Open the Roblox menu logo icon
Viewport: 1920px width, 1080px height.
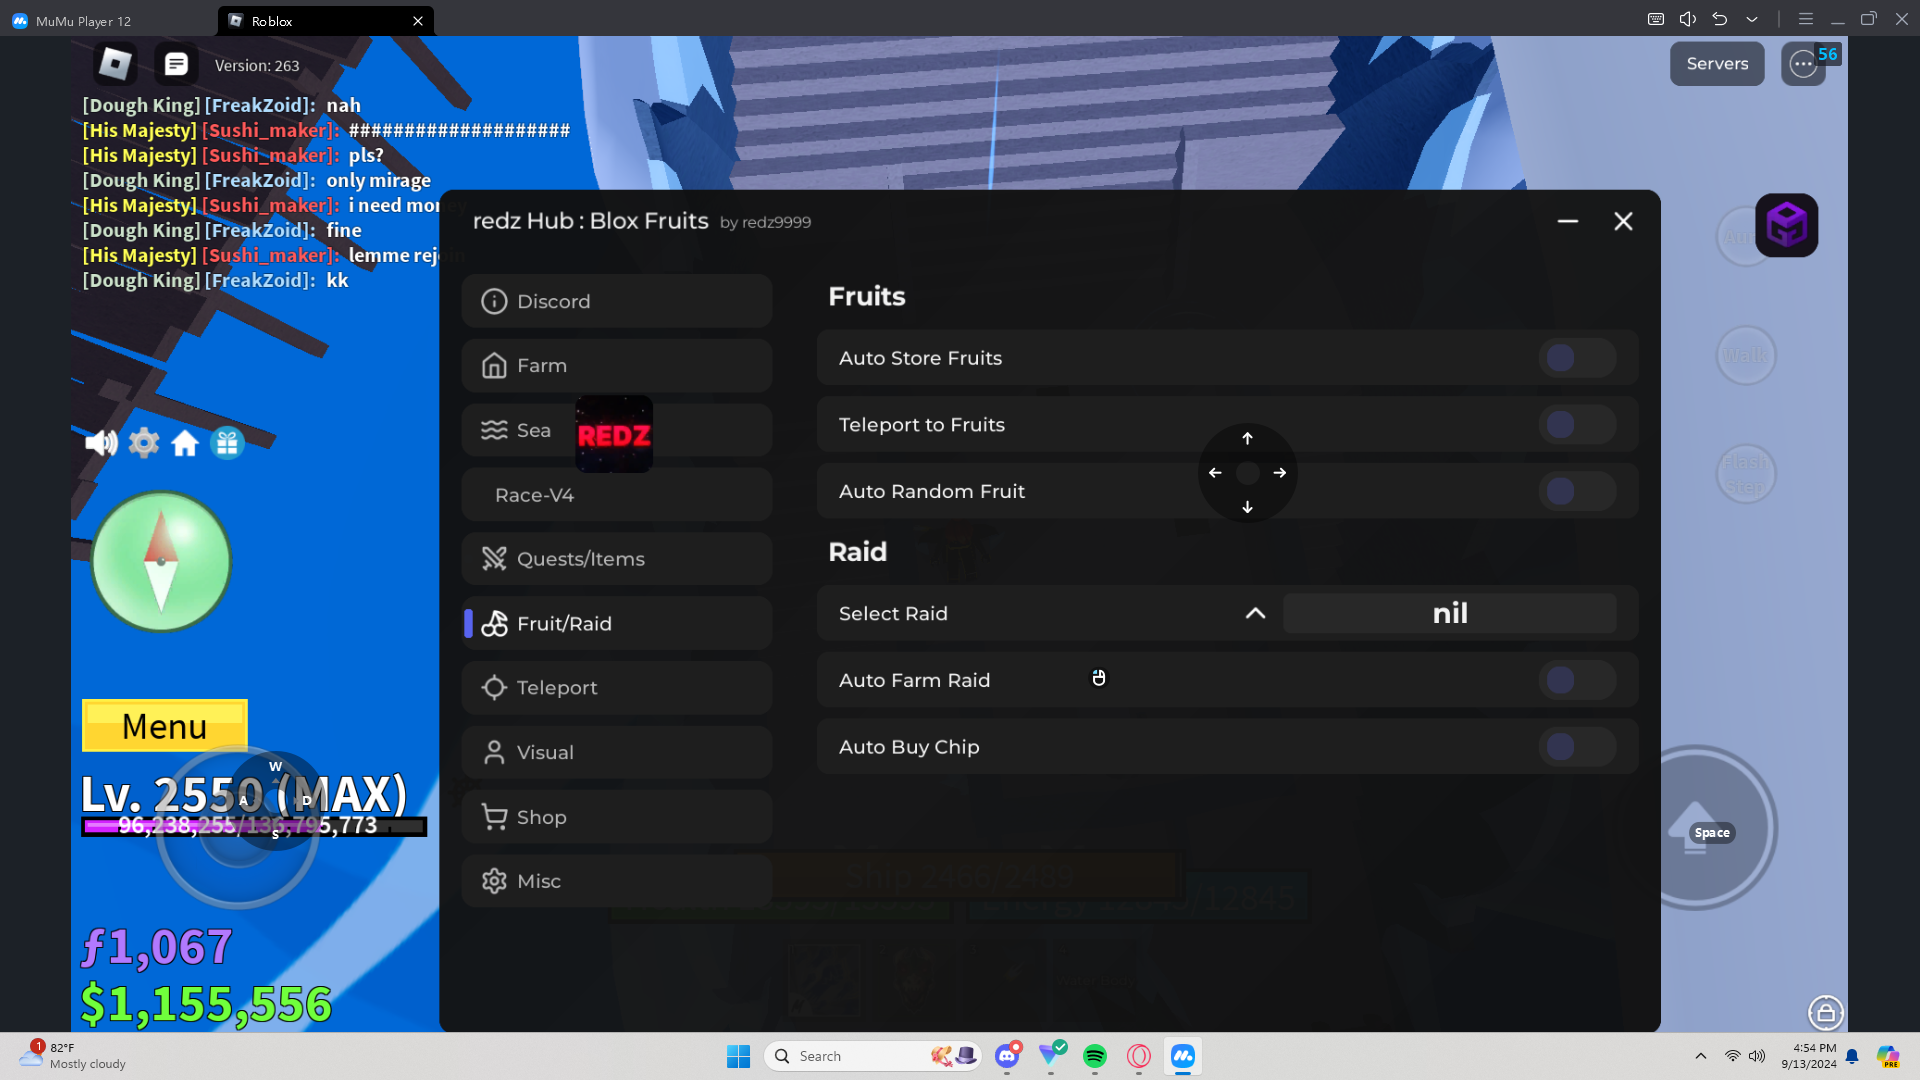click(x=115, y=64)
